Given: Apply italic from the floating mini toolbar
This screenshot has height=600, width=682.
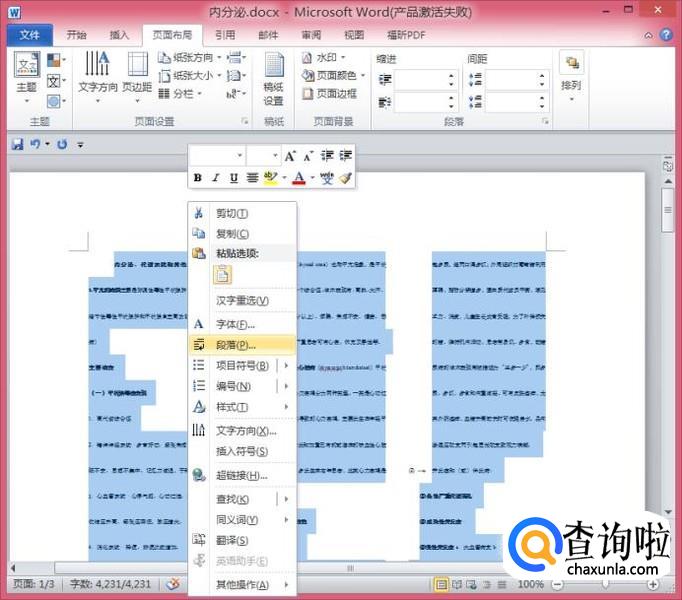Looking at the screenshot, I should click(216, 178).
